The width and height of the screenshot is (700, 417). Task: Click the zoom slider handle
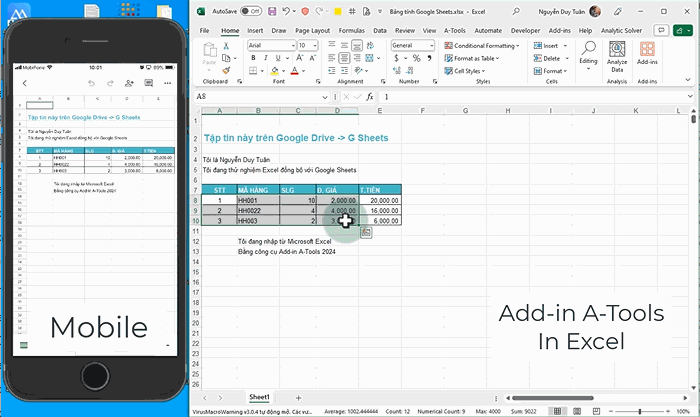pyautogui.click(x=640, y=411)
